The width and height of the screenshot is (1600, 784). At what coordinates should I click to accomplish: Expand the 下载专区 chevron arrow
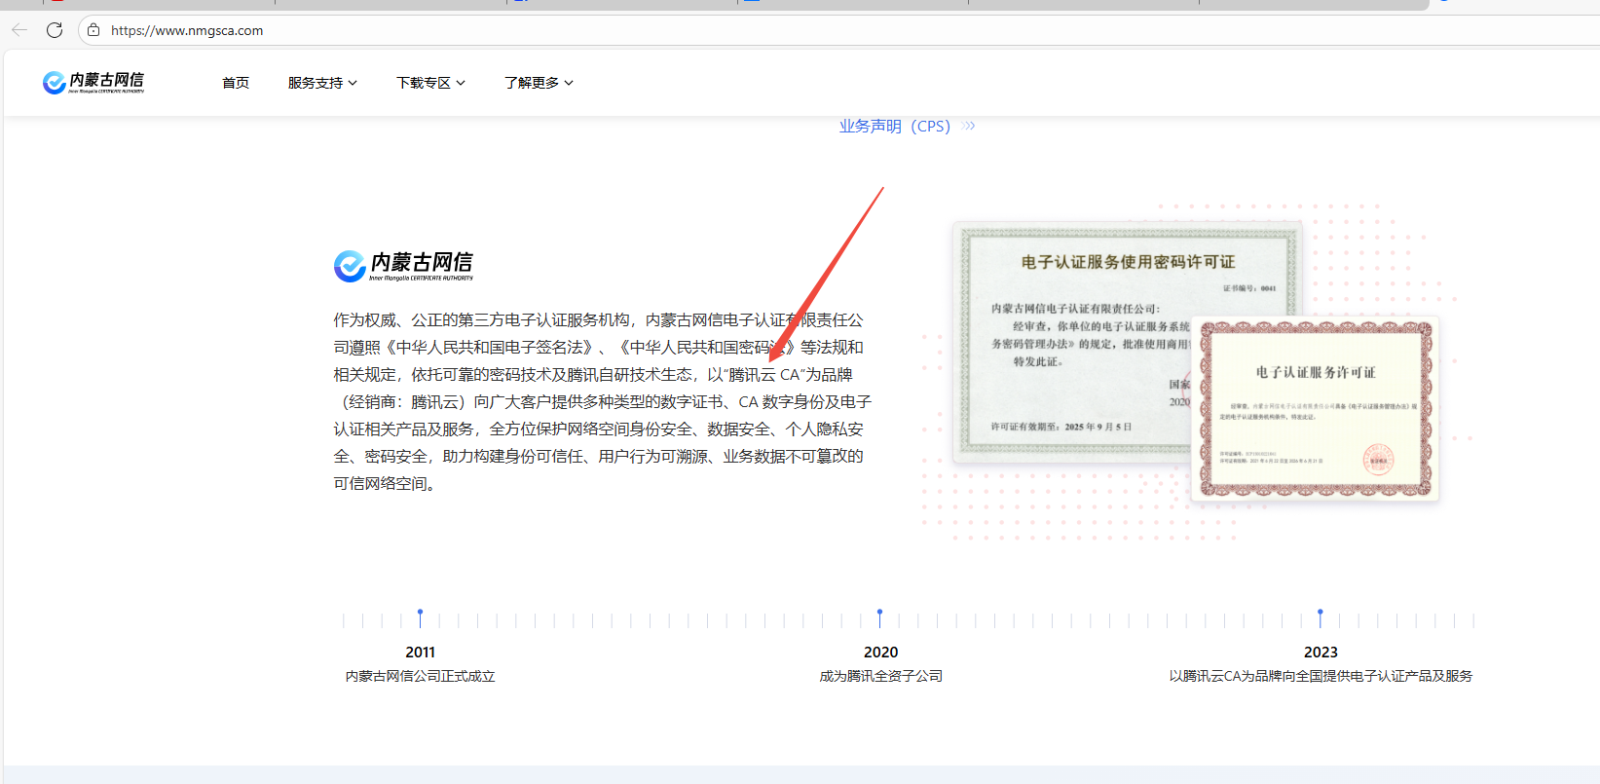pyautogui.click(x=460, y=83)
